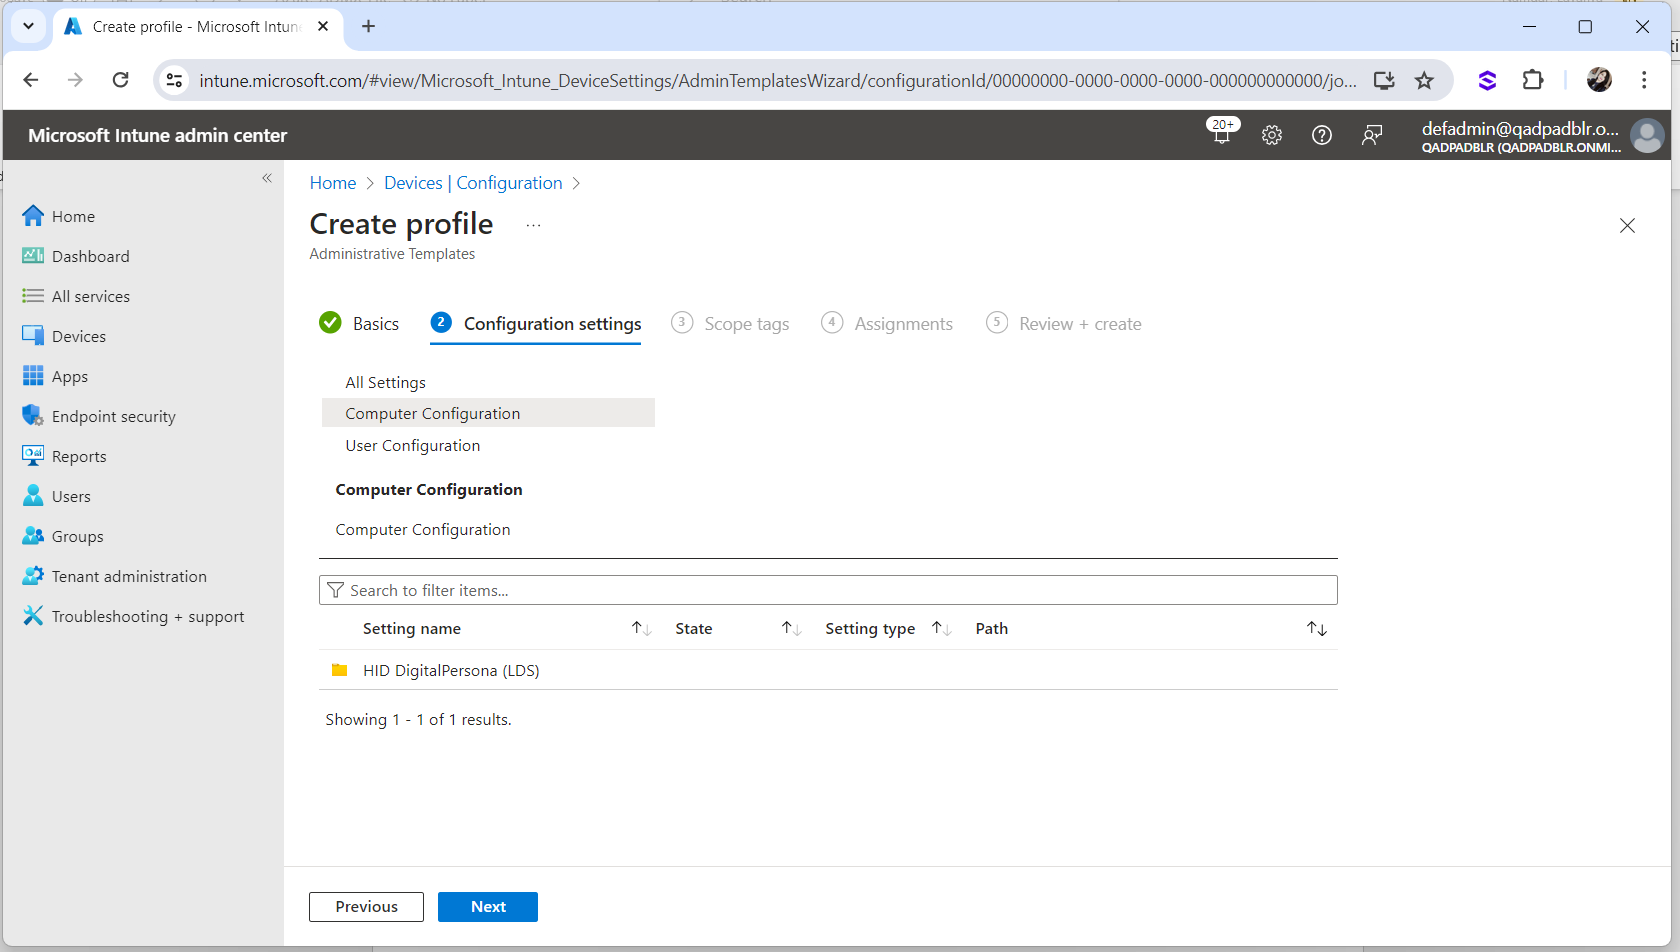Screen dimensions: 1680x952
Task: Go to the Basics step
Action: (x=359, y=323)
